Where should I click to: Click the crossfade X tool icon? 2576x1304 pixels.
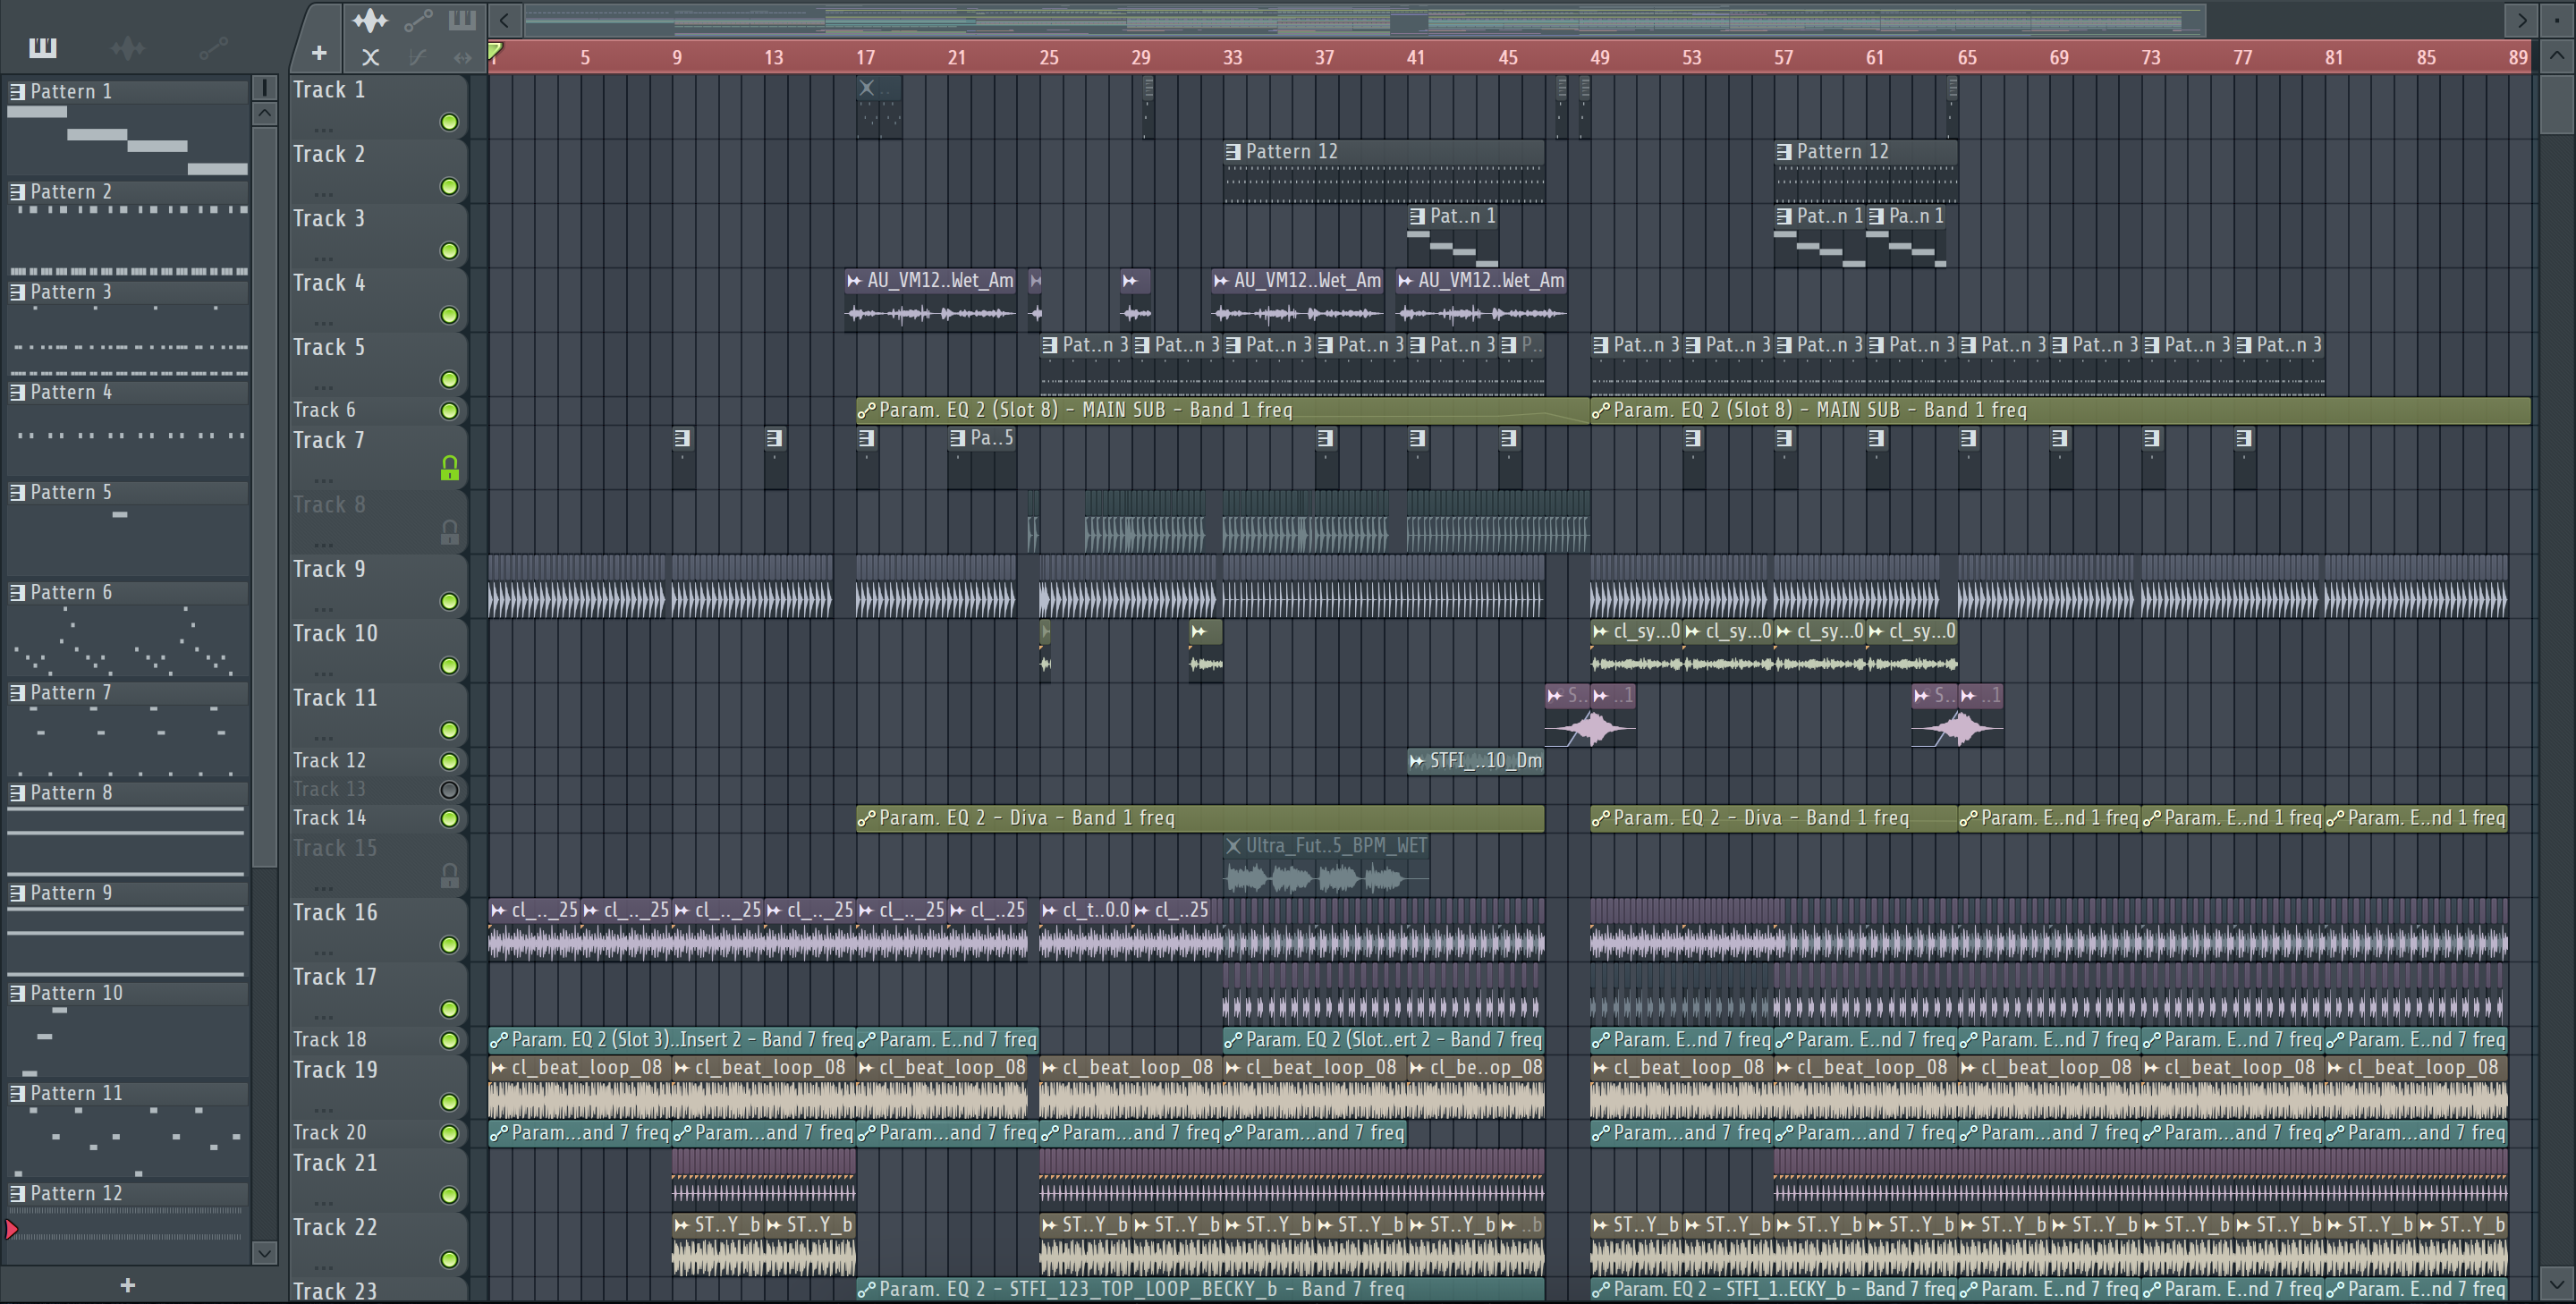click(x=370, y=57)
